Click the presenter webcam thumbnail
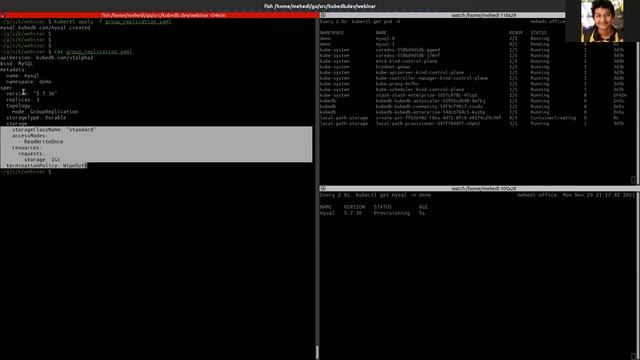The image size is (640, 360). coord(602,21)
